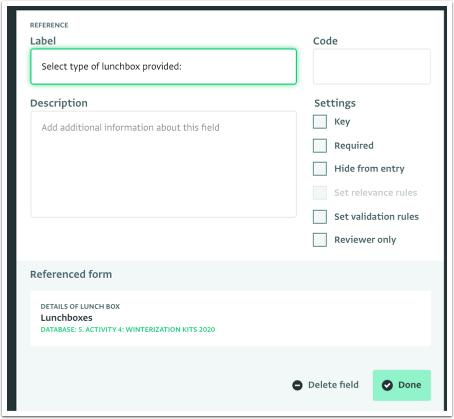The height and width of the screenshot is (419, 454).
Task: Click the Description text area
Action: (163, 164)
